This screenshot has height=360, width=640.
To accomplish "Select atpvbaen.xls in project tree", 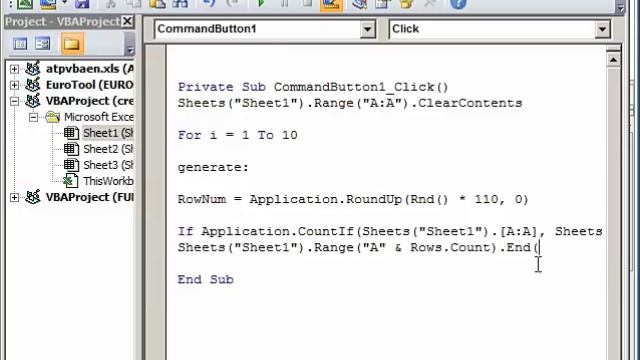I will [90, 69].
